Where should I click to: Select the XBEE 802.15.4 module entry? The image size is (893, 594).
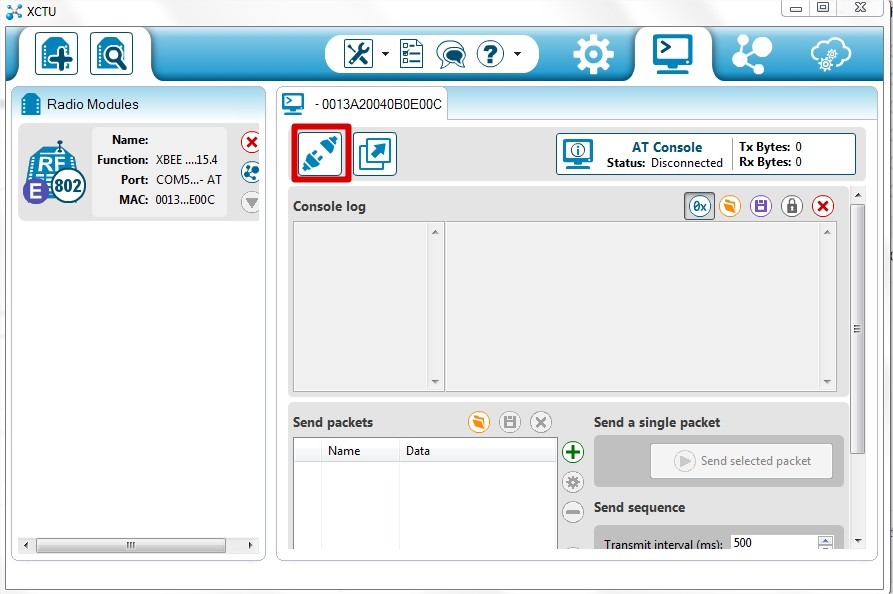138,171
